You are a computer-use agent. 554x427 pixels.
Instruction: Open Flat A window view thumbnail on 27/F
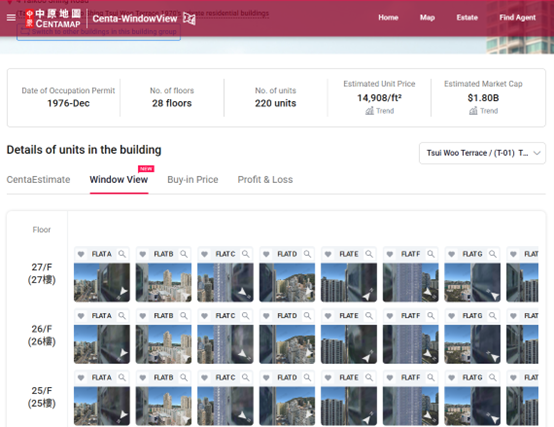point(102,283)
